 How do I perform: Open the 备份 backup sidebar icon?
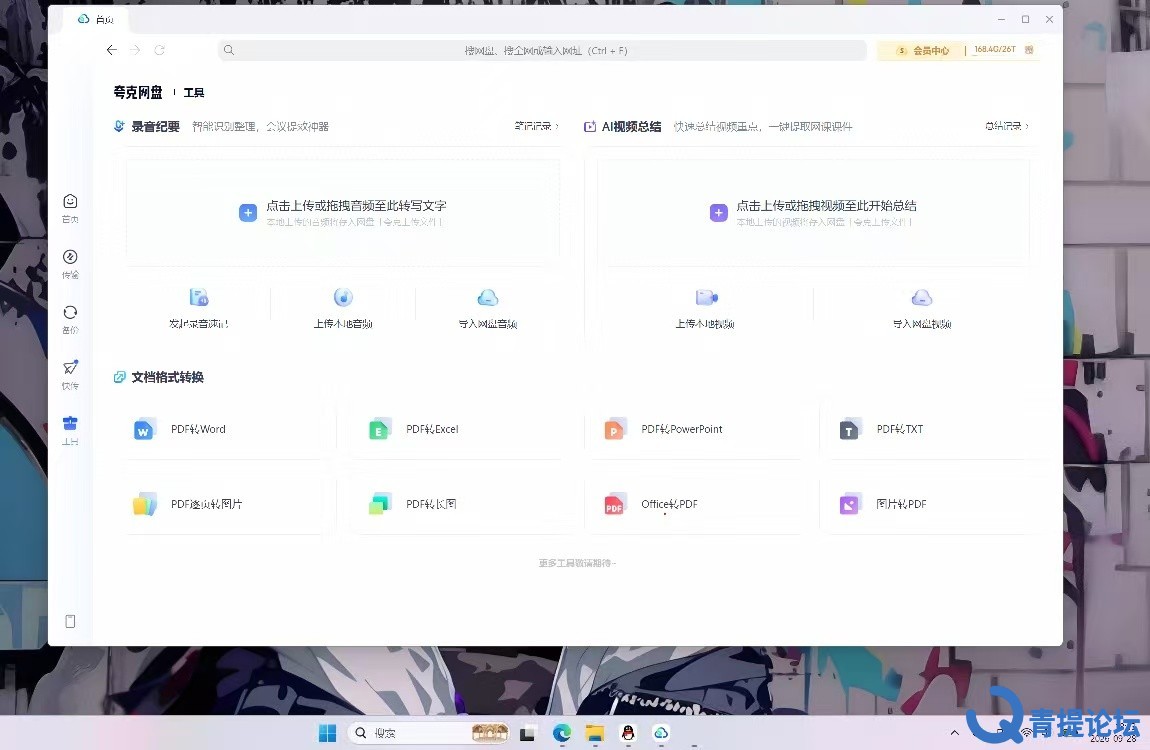click(70, 319)
